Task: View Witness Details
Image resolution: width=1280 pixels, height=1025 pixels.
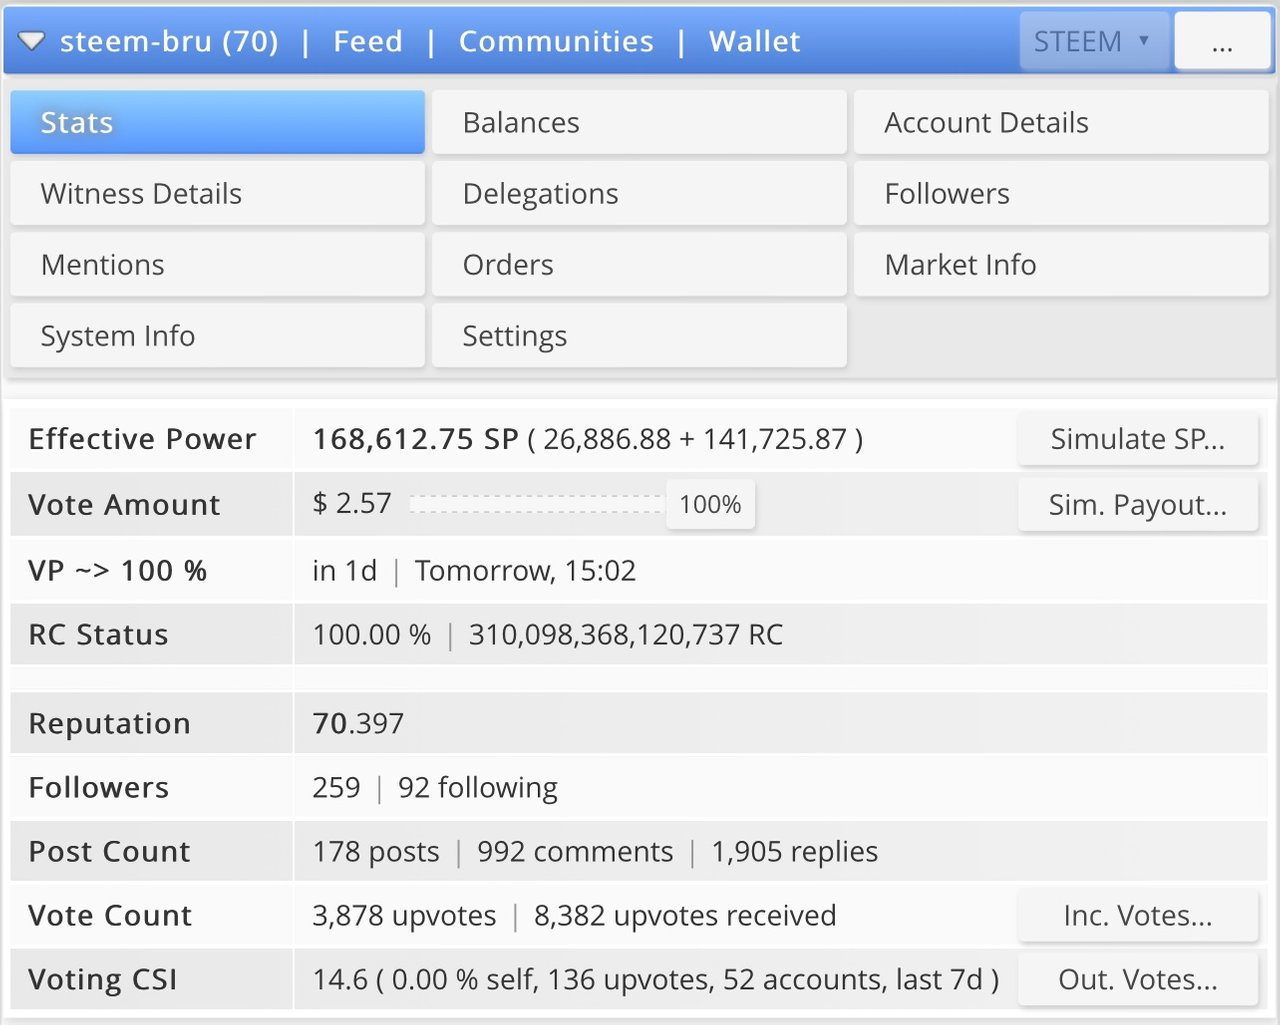Action: tap(217, 193)
